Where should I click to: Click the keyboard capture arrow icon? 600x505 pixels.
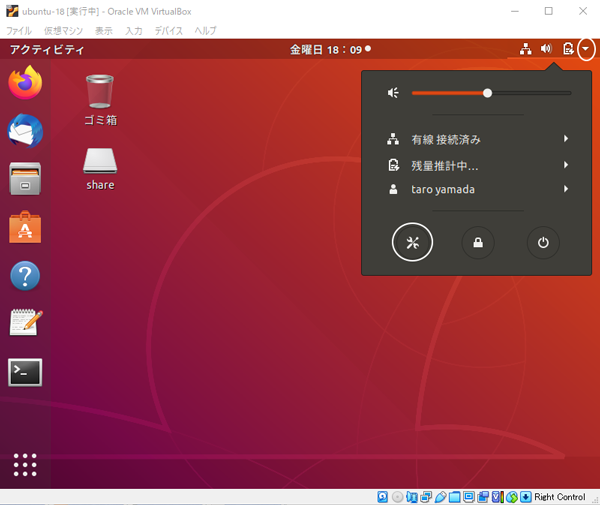(526, 497)
